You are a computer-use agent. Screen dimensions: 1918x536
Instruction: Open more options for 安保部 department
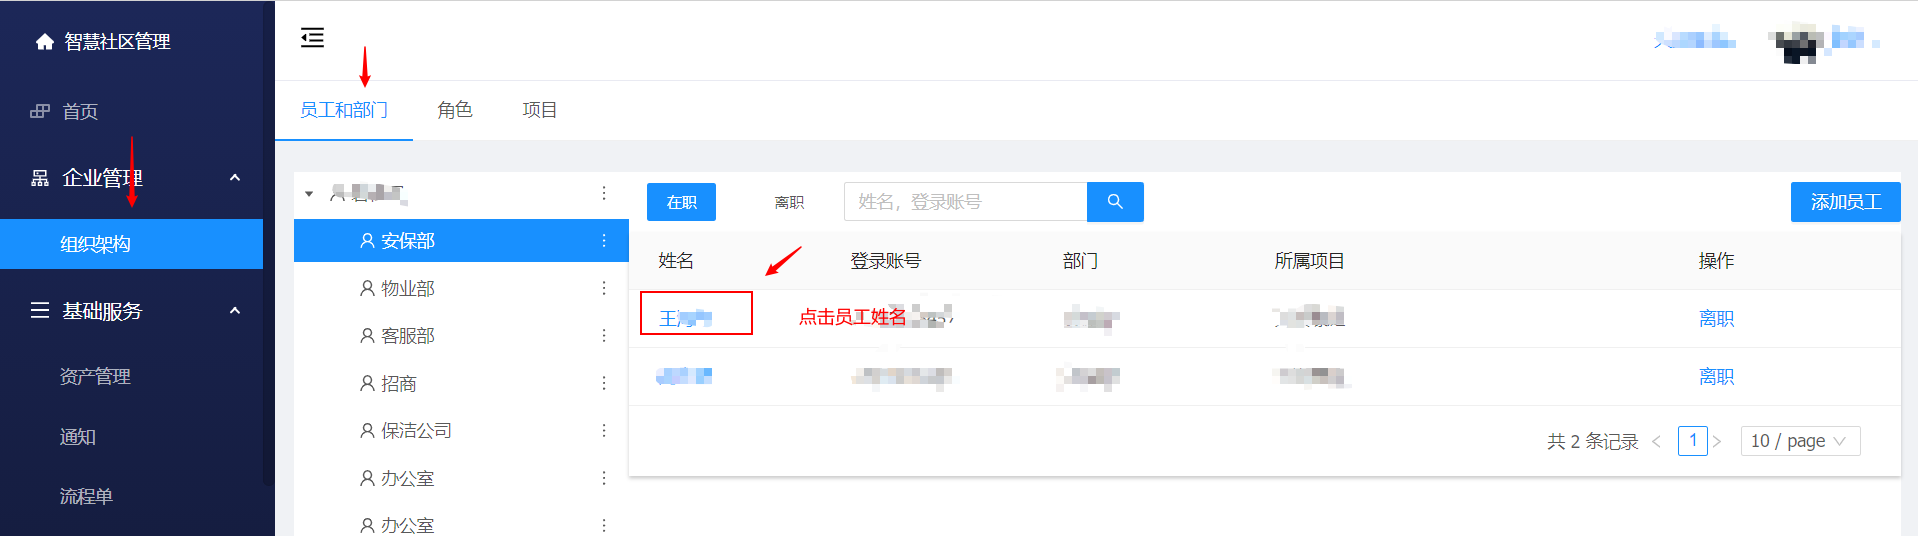[604, 241]
